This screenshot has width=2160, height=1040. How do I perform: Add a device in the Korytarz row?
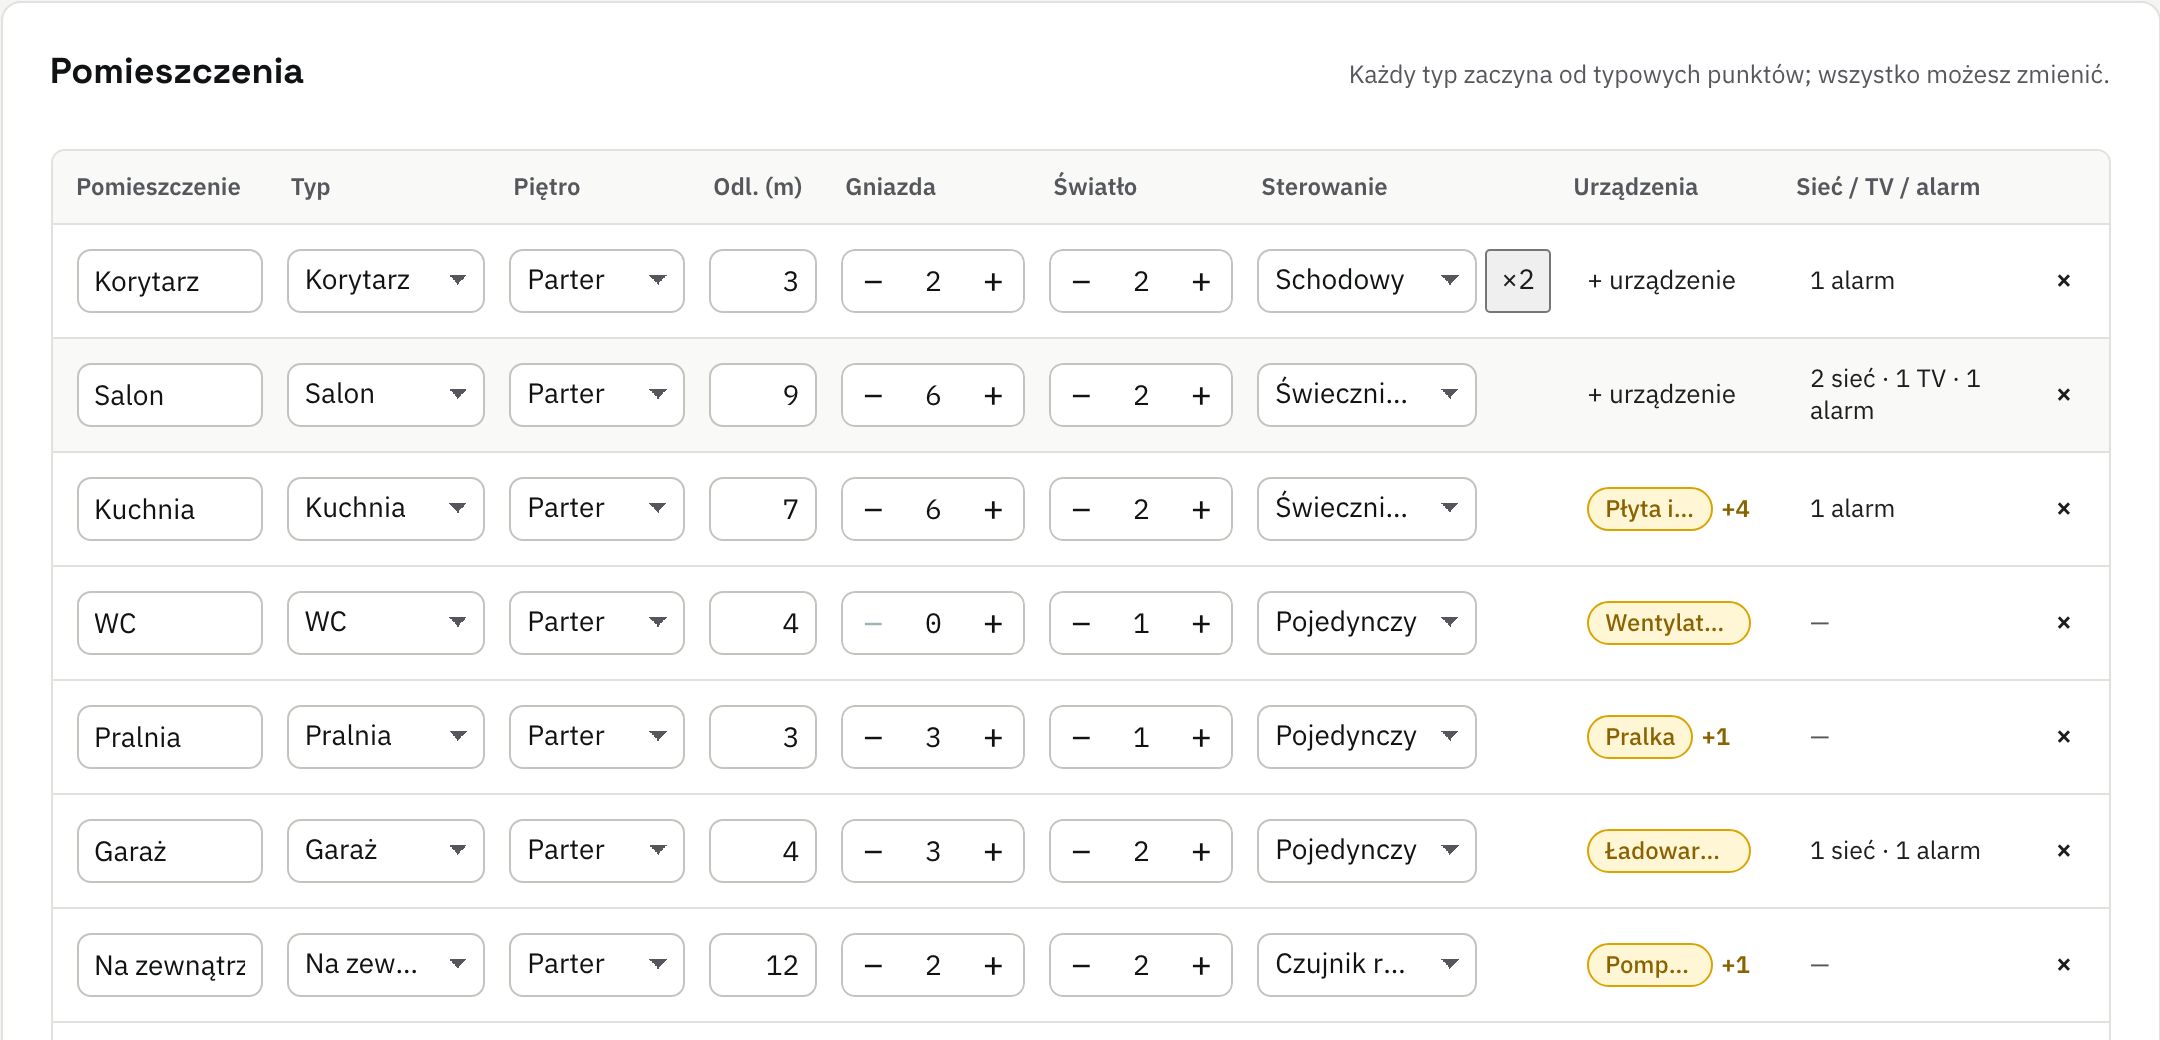(x=1661, y=281)
